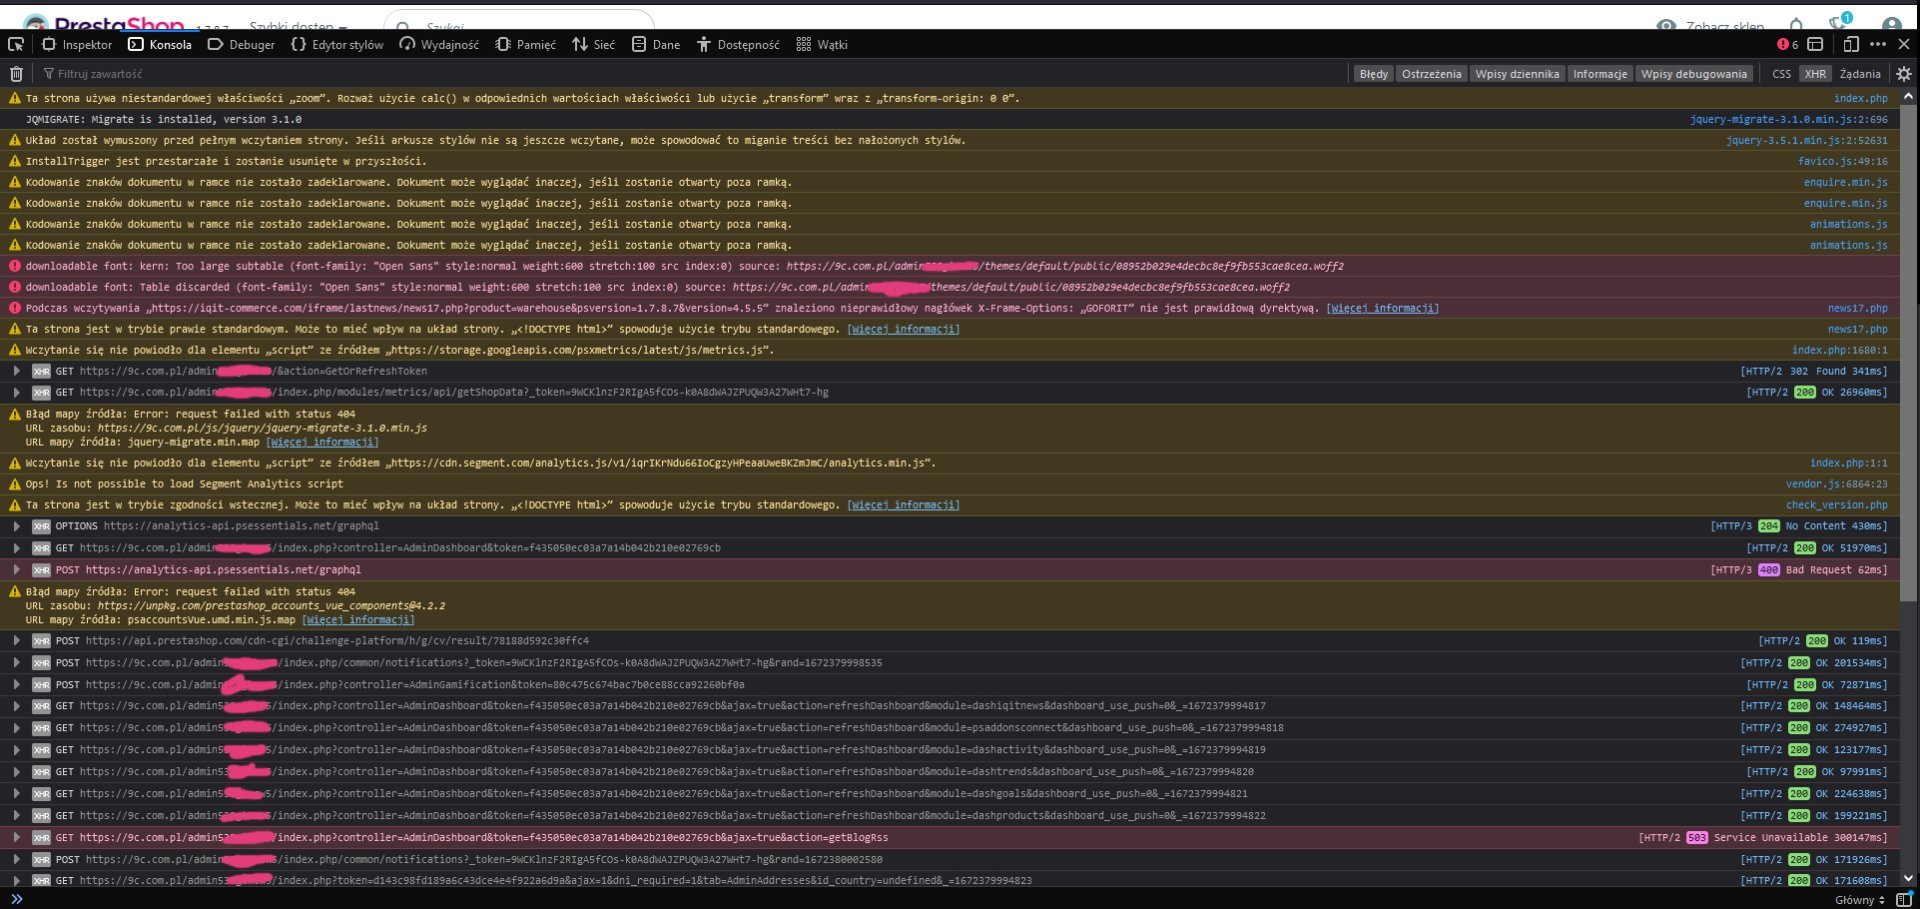This screenshot has width=1920, height=909.
Task: Open the jquery-migrate-3.1.0.min.js:2:696 source link
Action: [1788, 119]
